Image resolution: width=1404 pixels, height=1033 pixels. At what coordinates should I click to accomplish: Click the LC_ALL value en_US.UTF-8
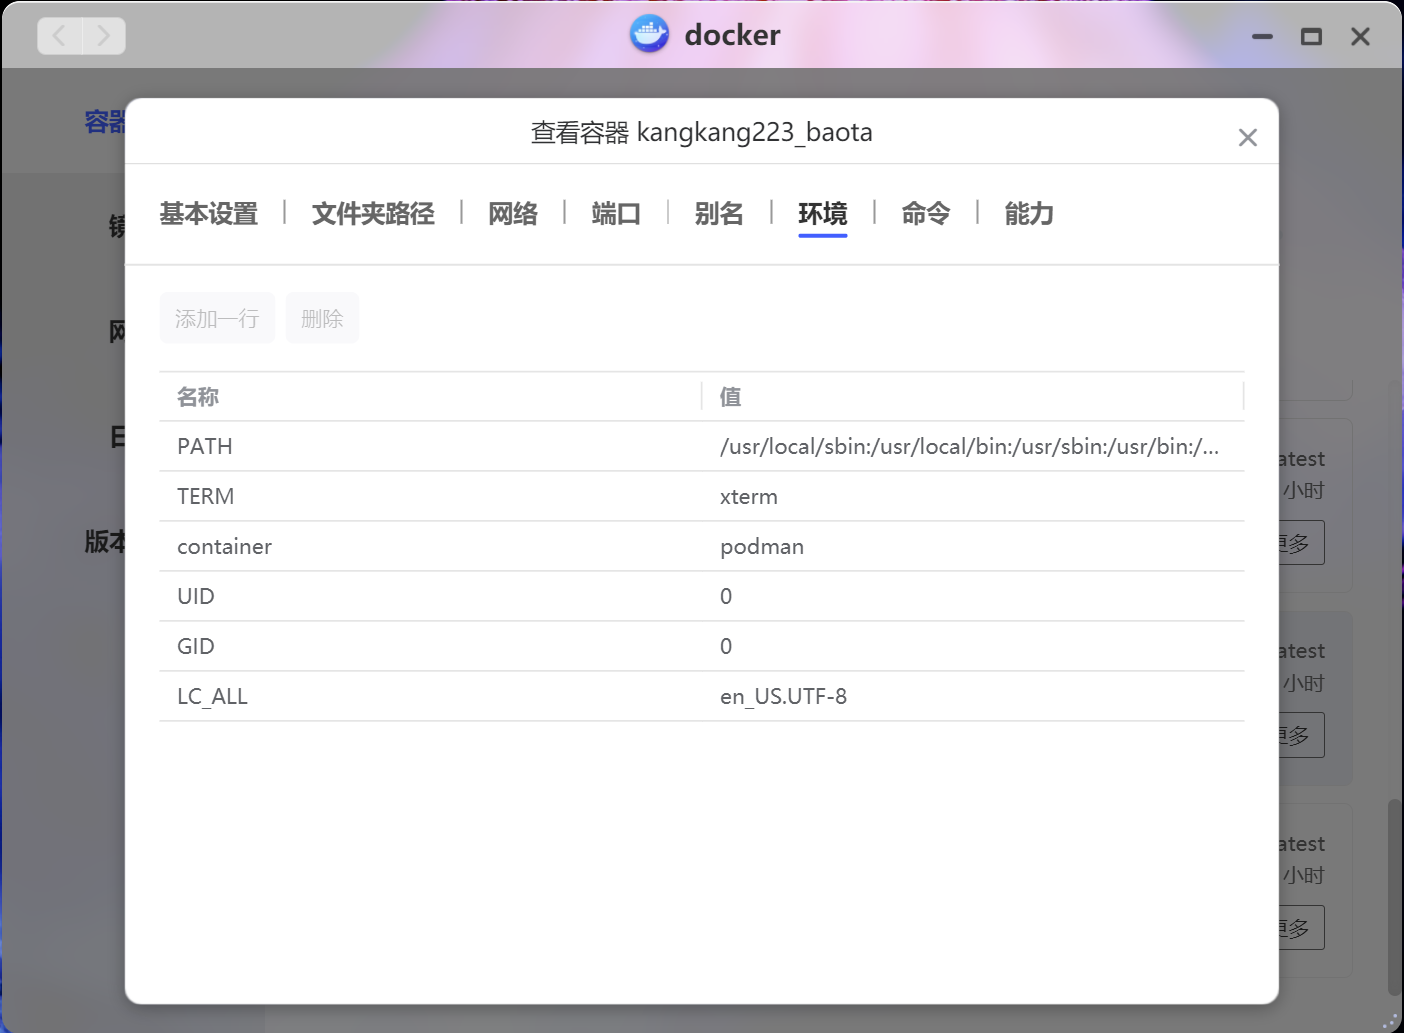[783, 697]
